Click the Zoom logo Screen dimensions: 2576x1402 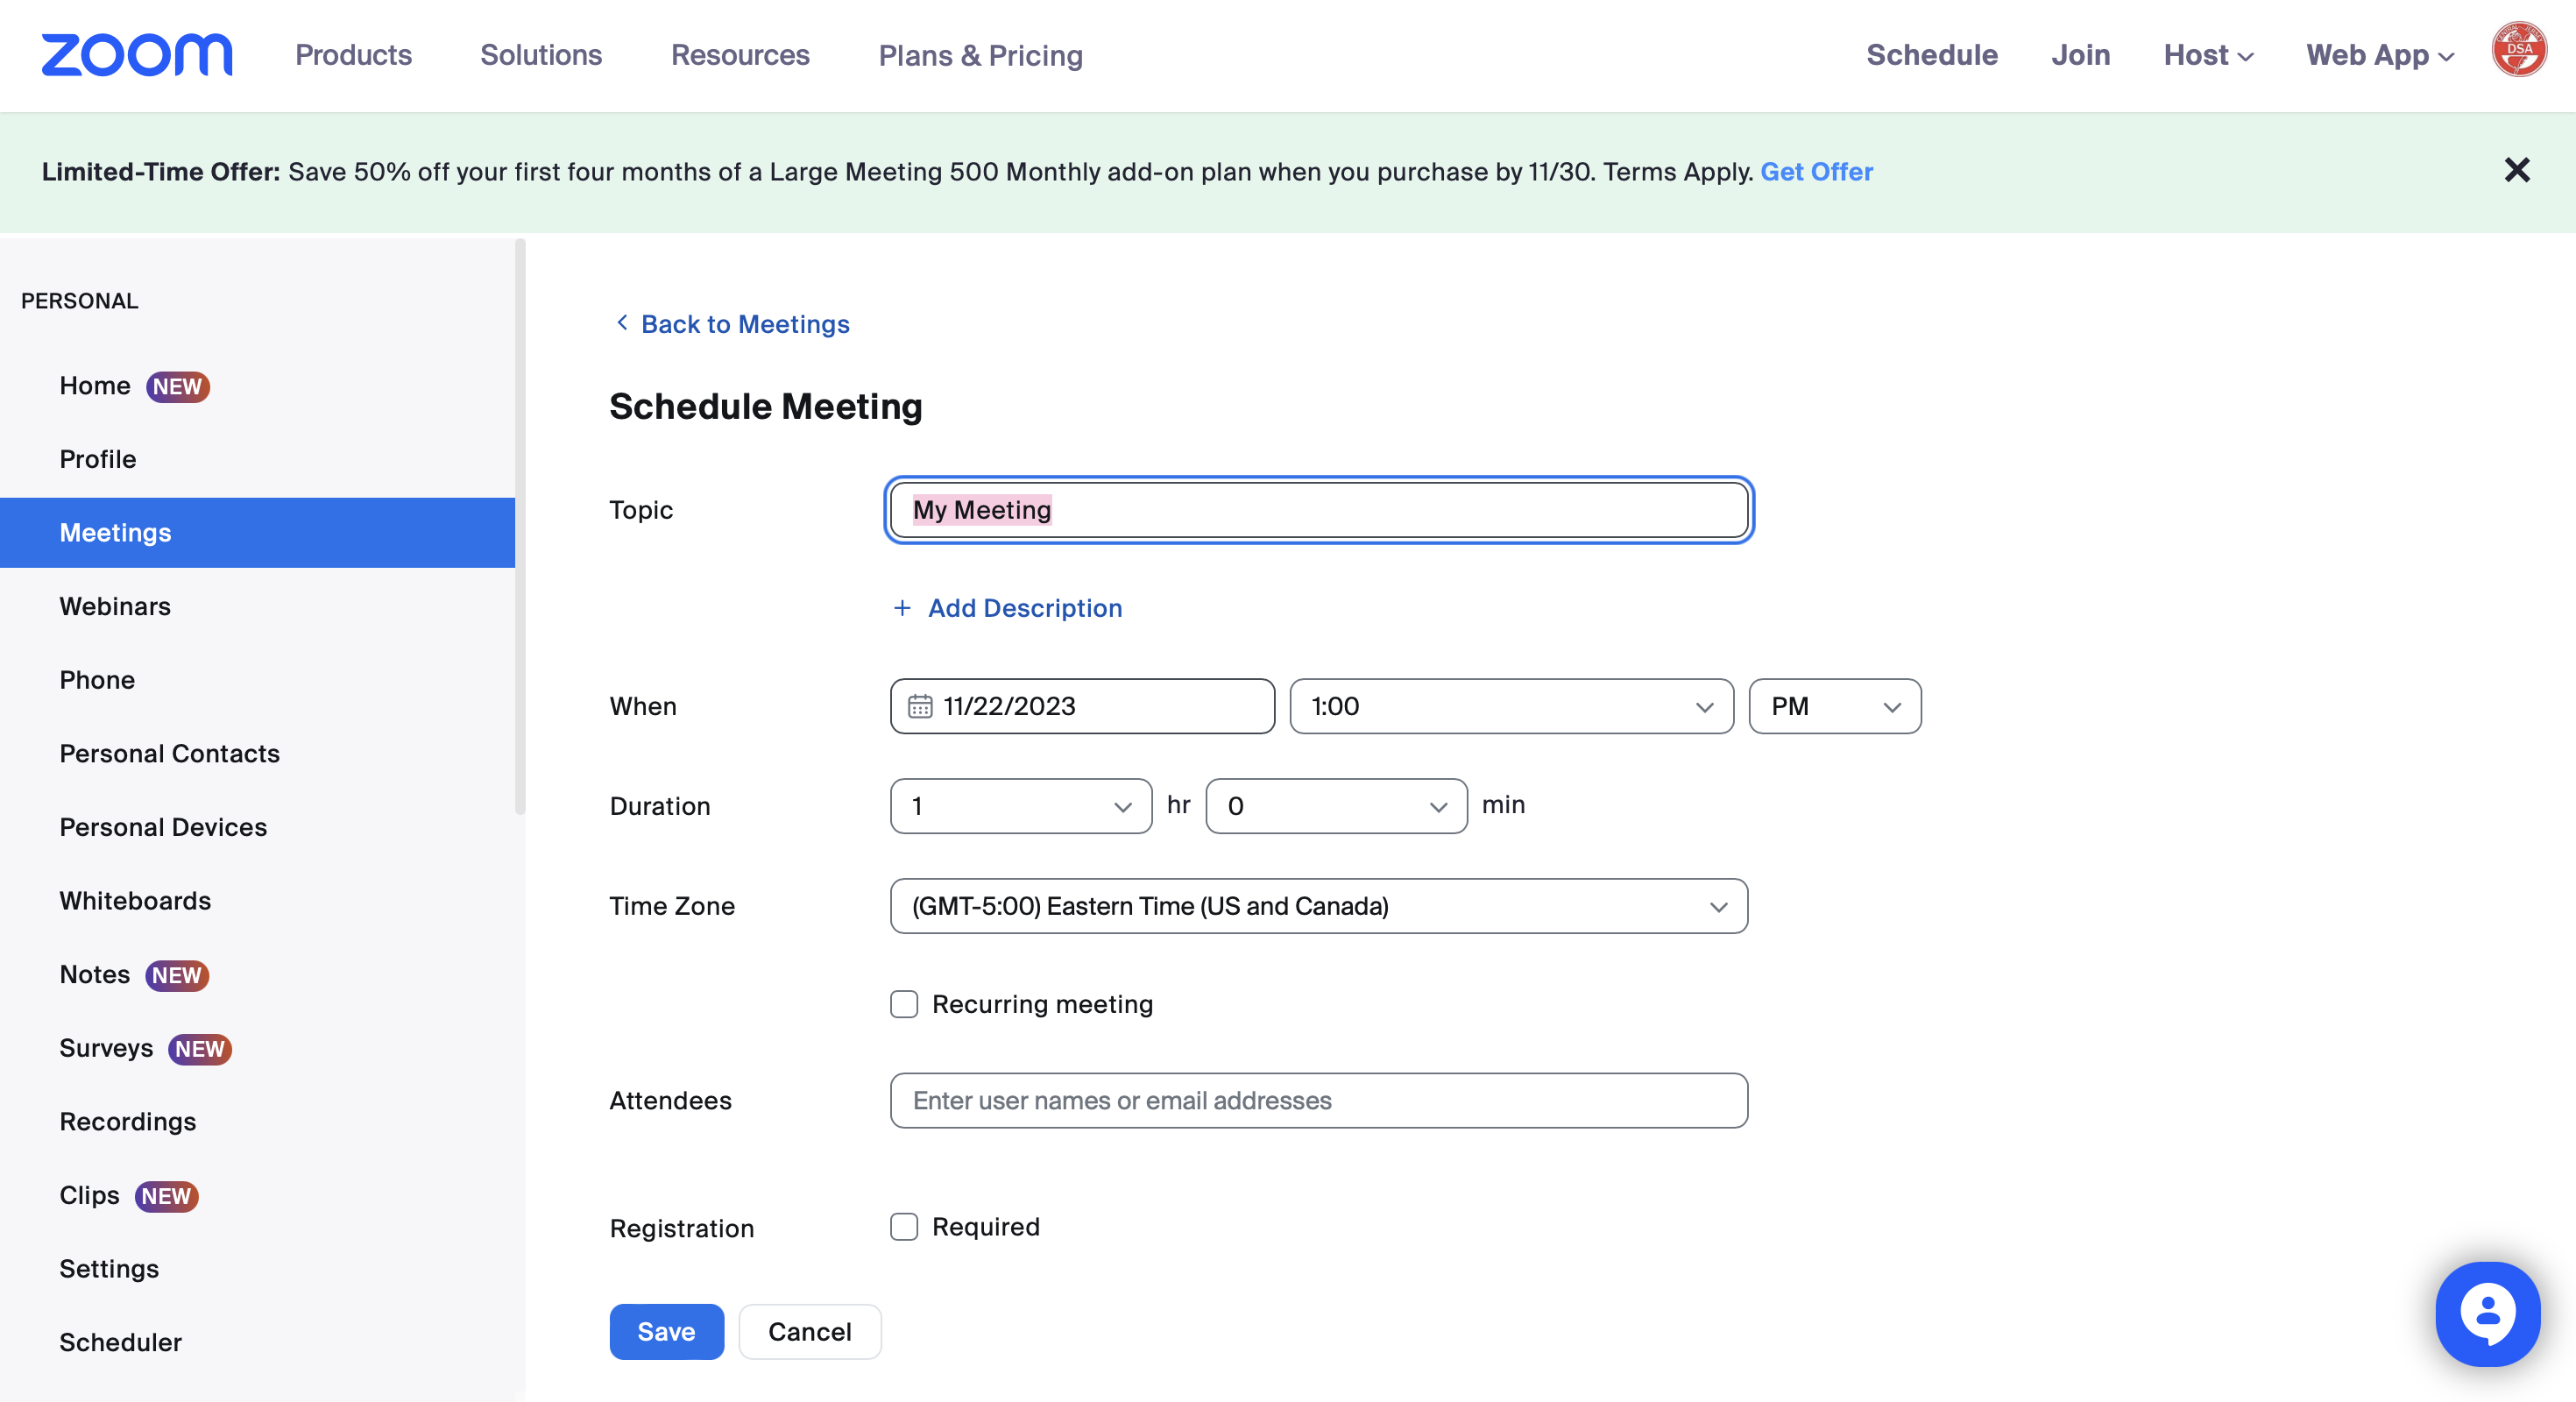coord(137,54)
